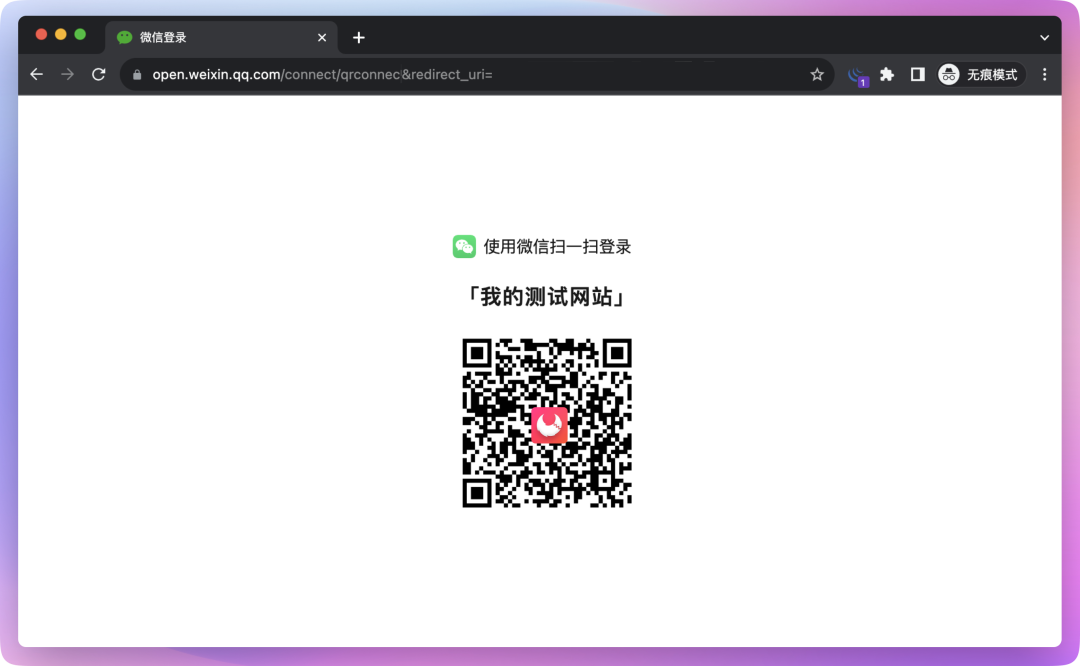Close the 微信登录 tab

(x=322, y=38)
